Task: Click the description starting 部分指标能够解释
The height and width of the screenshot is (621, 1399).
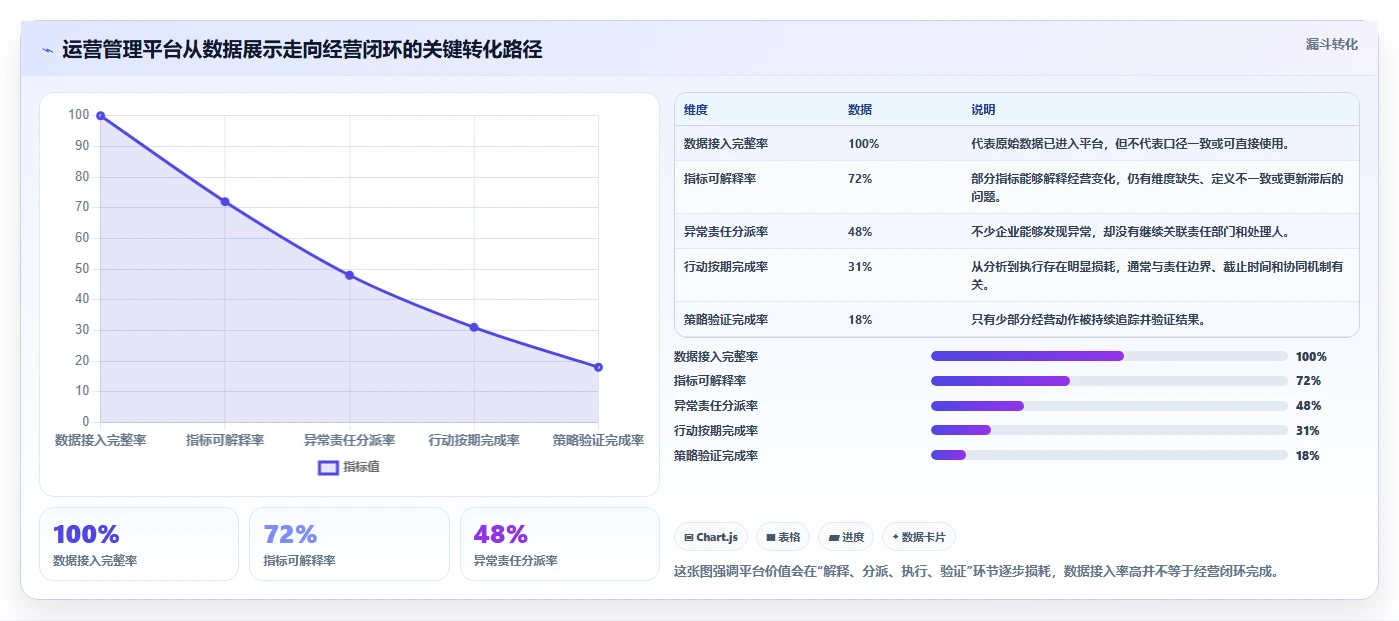Action: (1157, 188)
